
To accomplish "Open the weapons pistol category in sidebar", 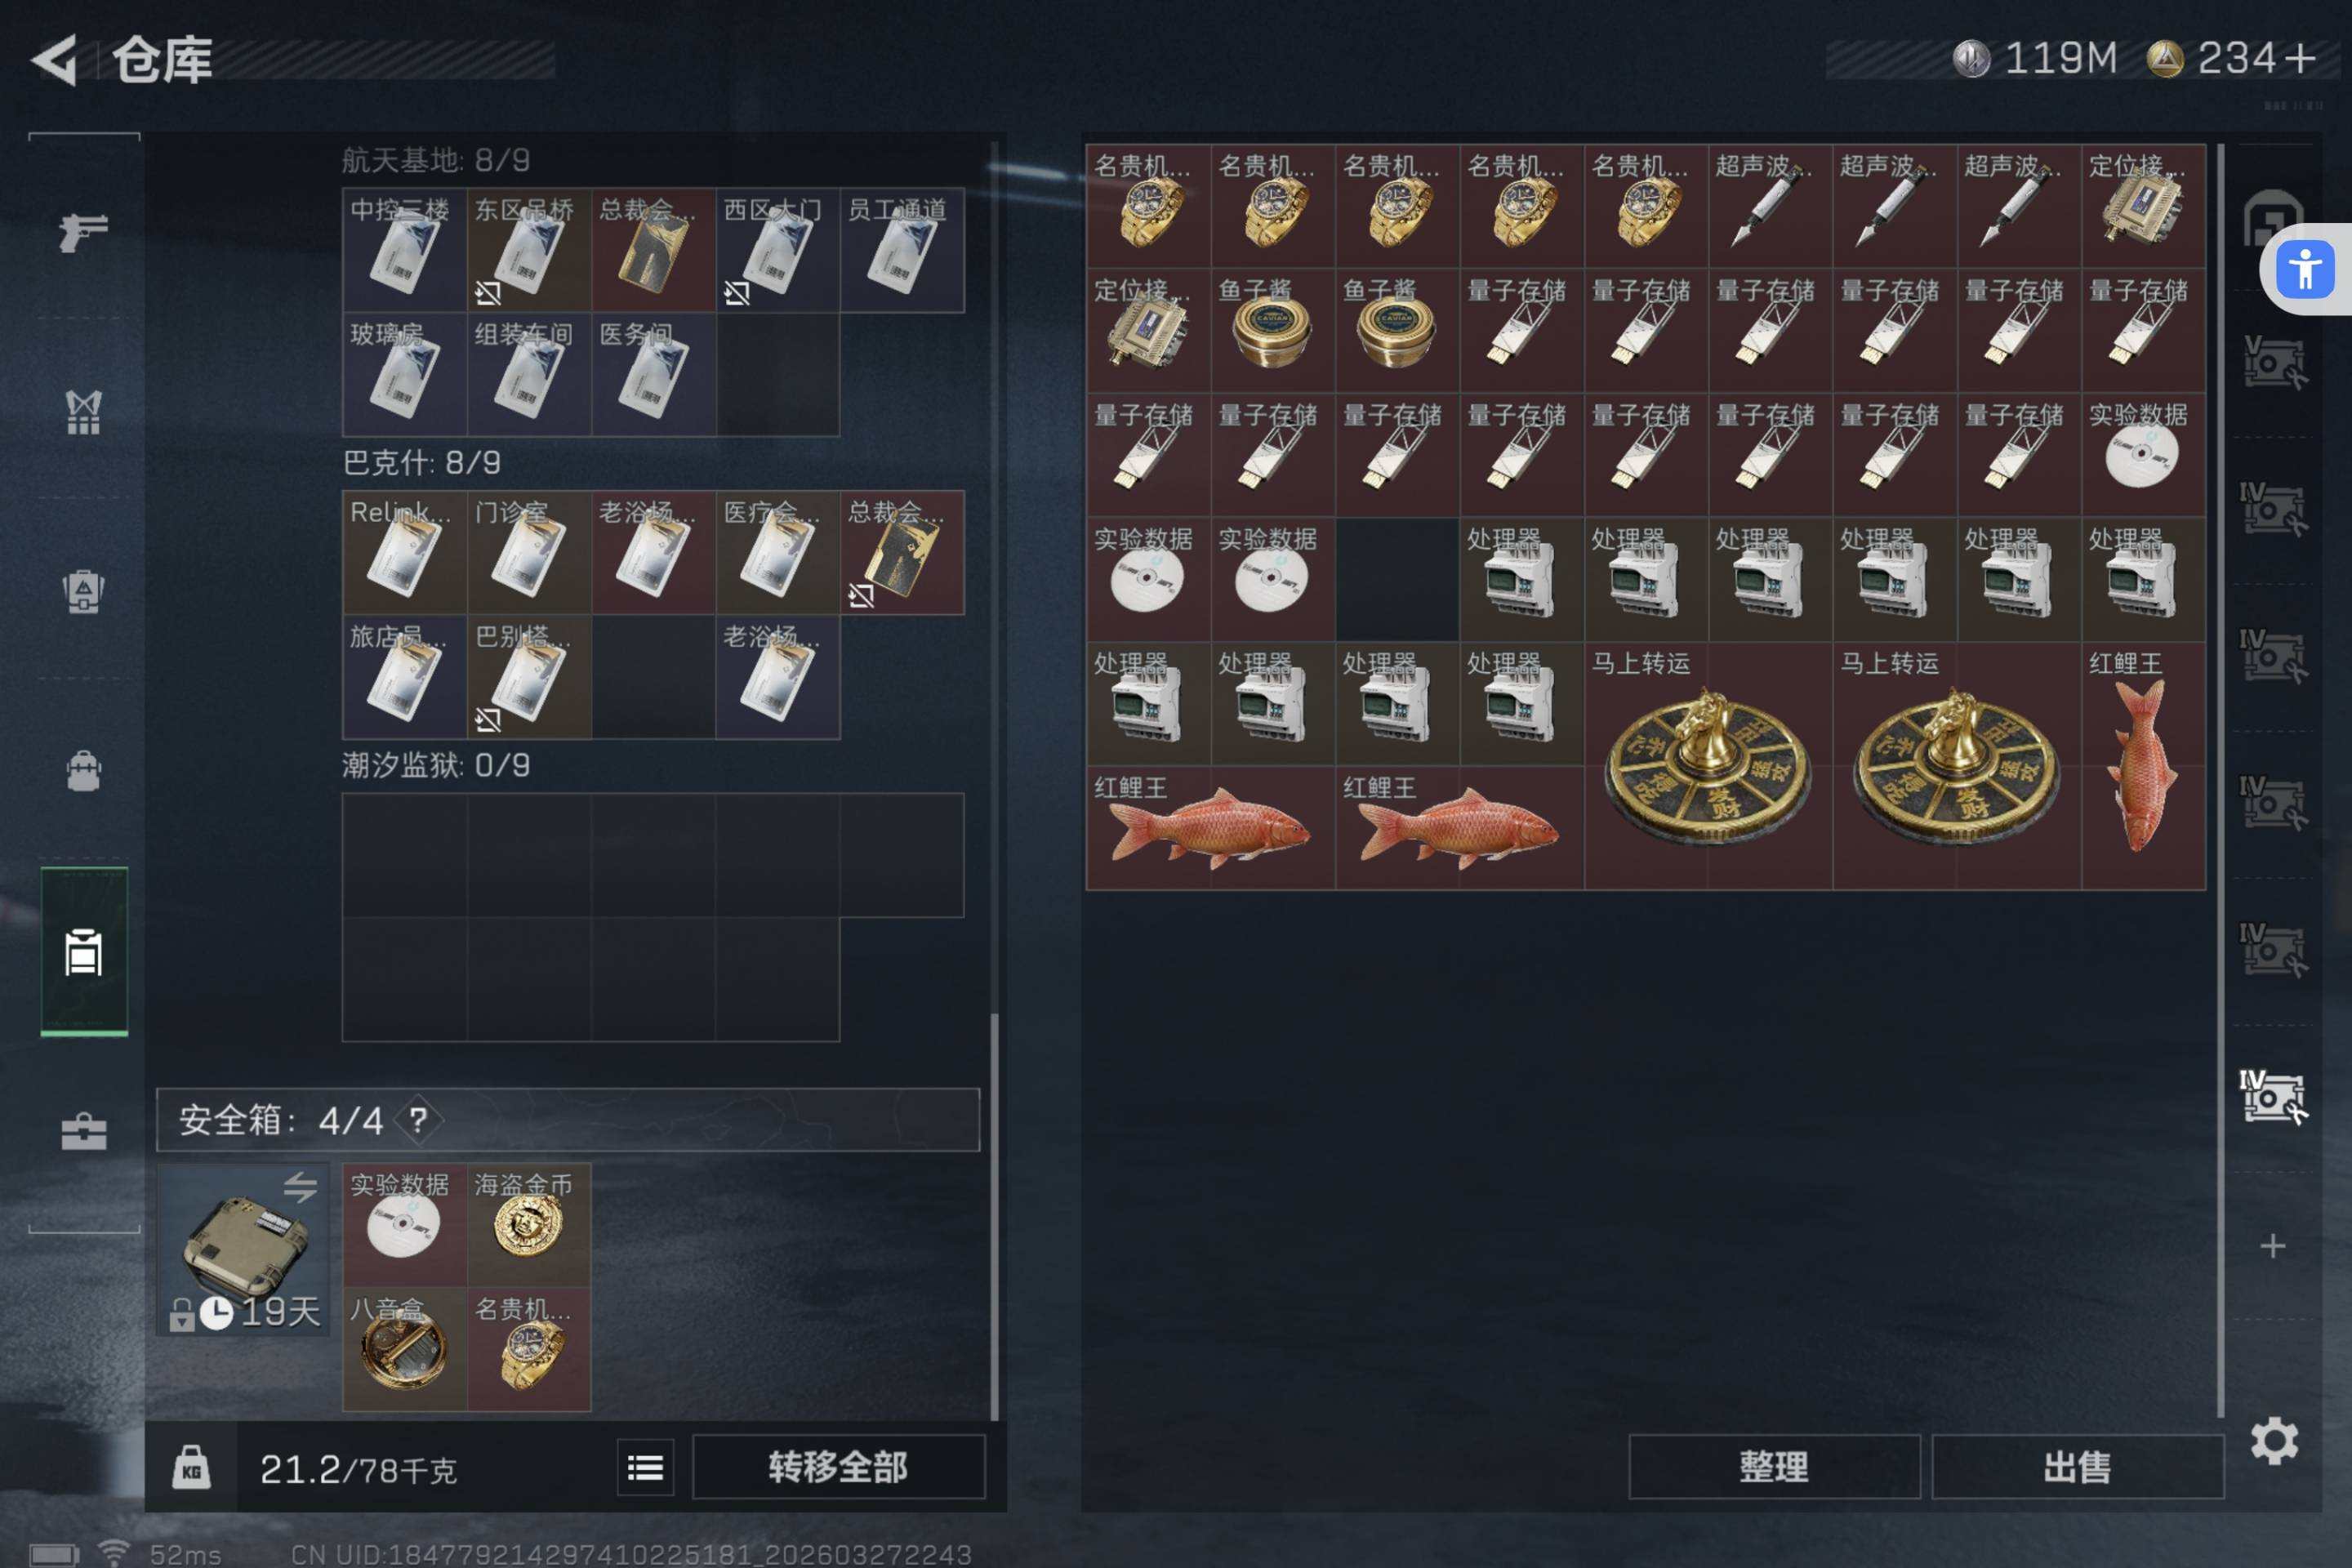I will pyautogui.click(x=84, y=232).
